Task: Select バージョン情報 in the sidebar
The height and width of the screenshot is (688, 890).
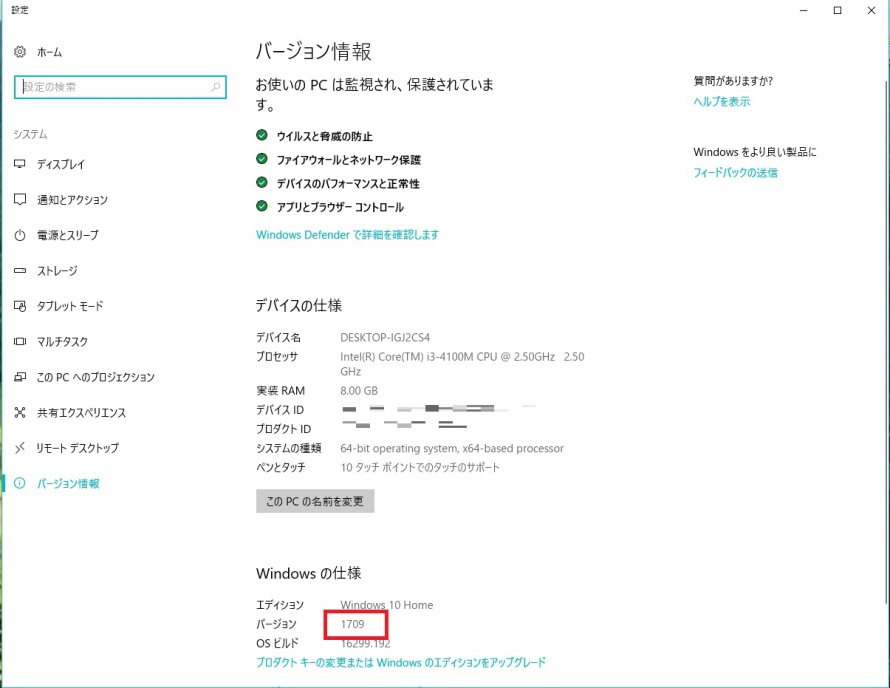Action: click(x=68, y=484)
